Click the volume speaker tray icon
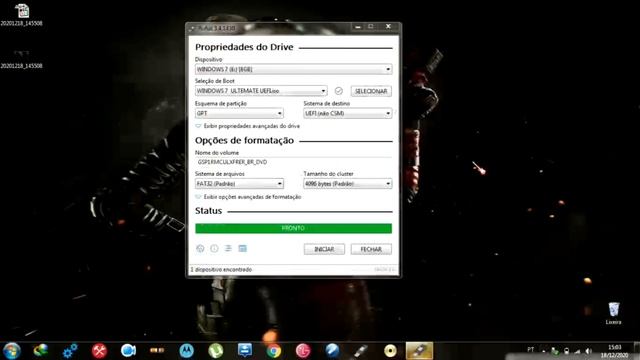 (x=588, y=351)
